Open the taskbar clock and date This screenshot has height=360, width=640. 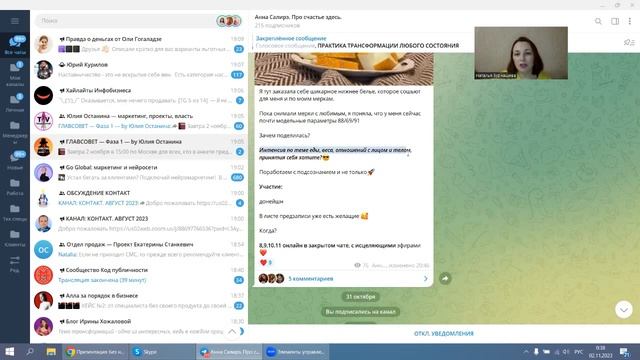[x=600, y=351]
